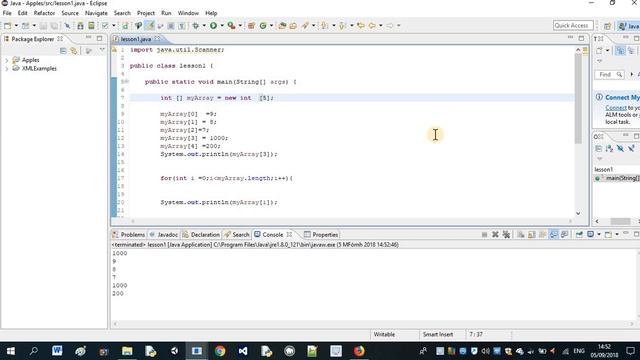Click the Find field in task list

(x=609, y=75)
